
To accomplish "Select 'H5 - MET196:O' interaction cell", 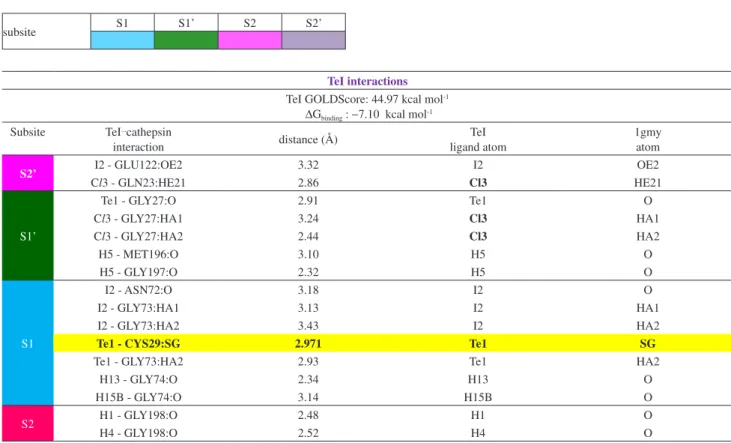I will tap(138, 254).
